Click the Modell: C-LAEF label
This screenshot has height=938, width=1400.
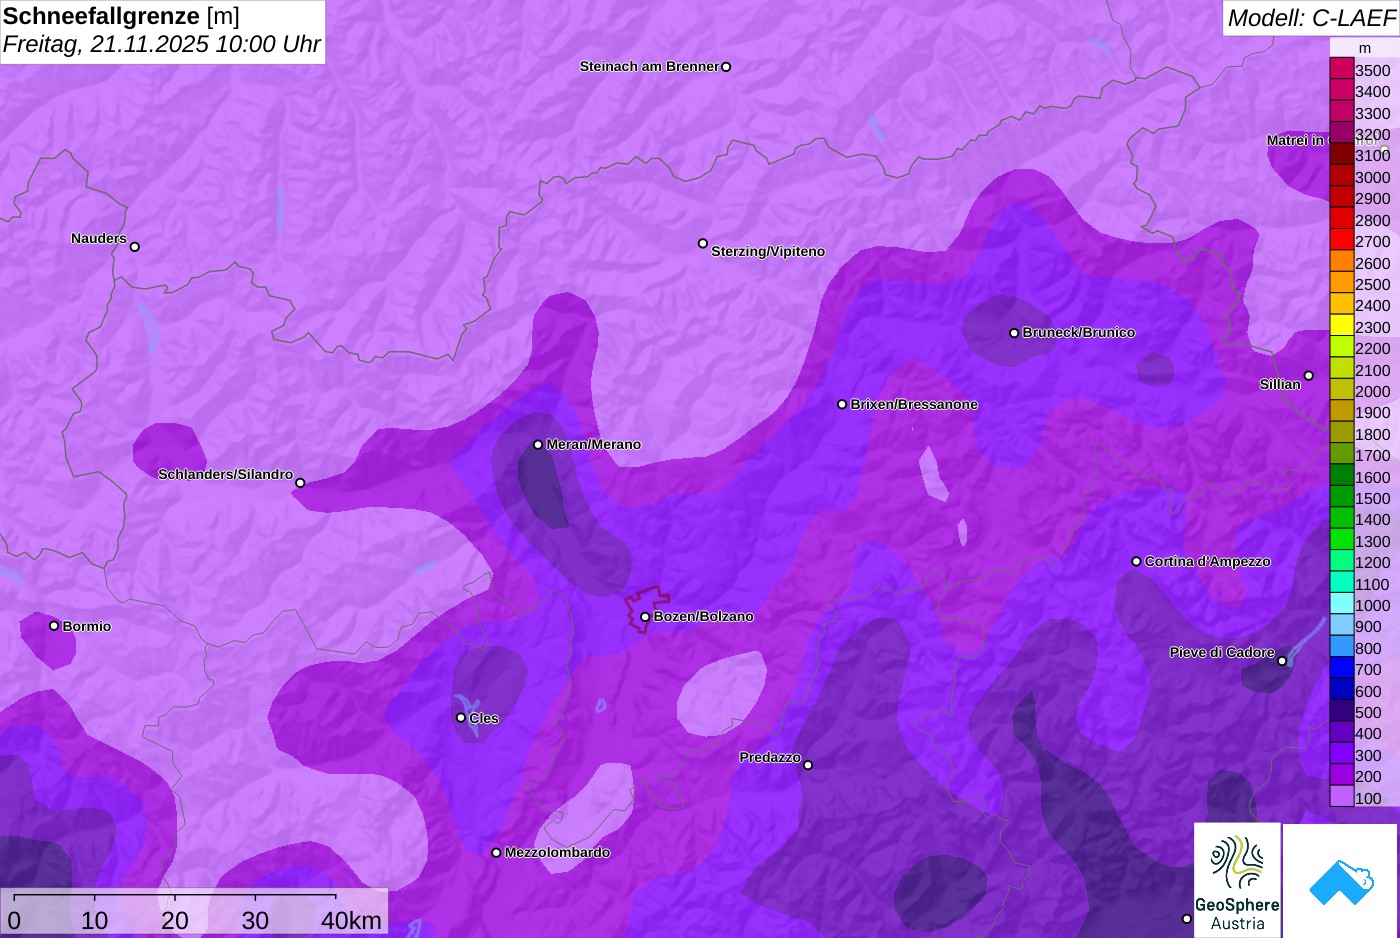pyautogui.click(x=1311, y=17)
